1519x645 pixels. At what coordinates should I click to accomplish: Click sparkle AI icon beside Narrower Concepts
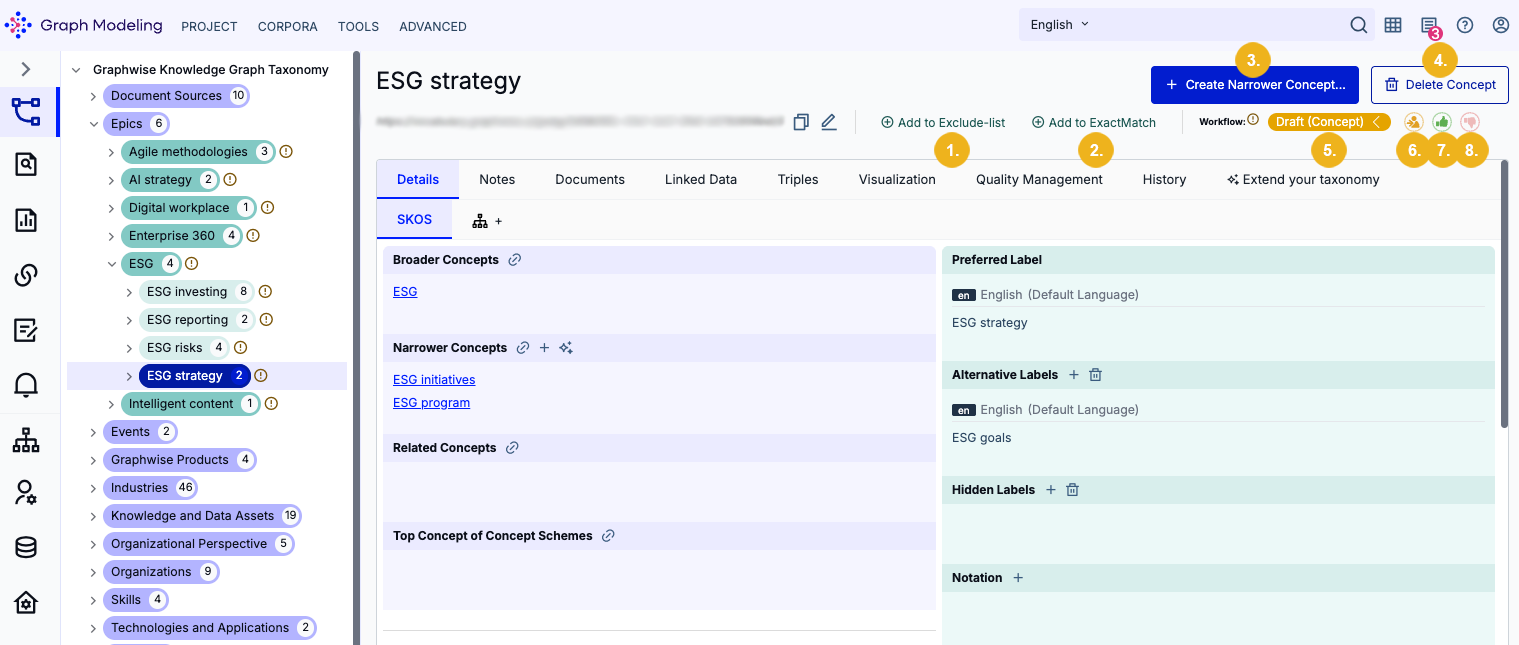566,348
